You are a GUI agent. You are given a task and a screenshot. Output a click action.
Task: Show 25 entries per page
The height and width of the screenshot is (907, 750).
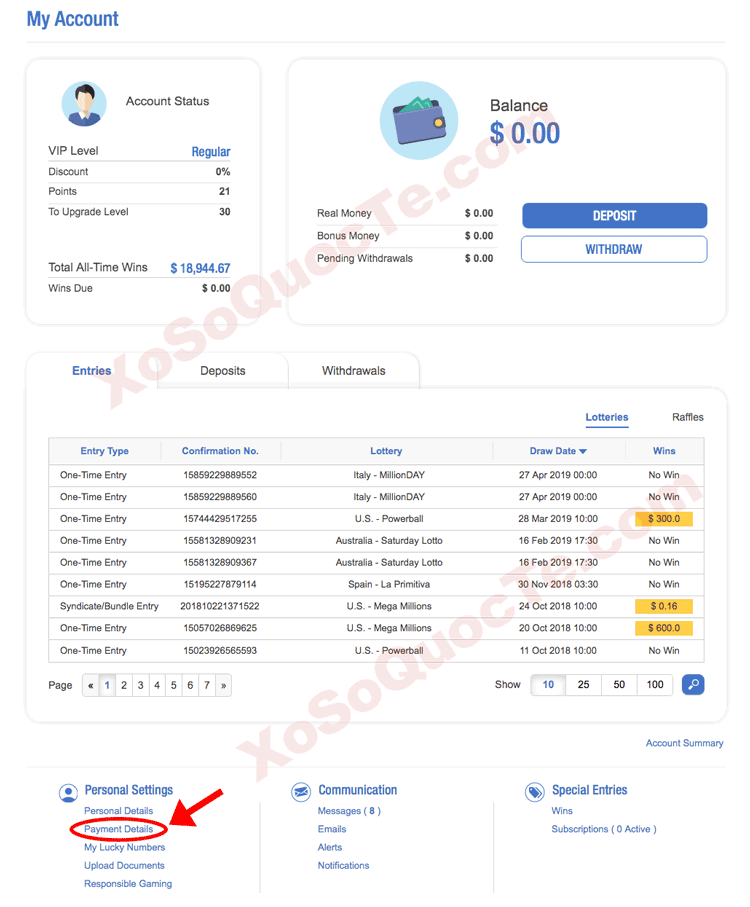pyautogui.click(x=583, y=685)
